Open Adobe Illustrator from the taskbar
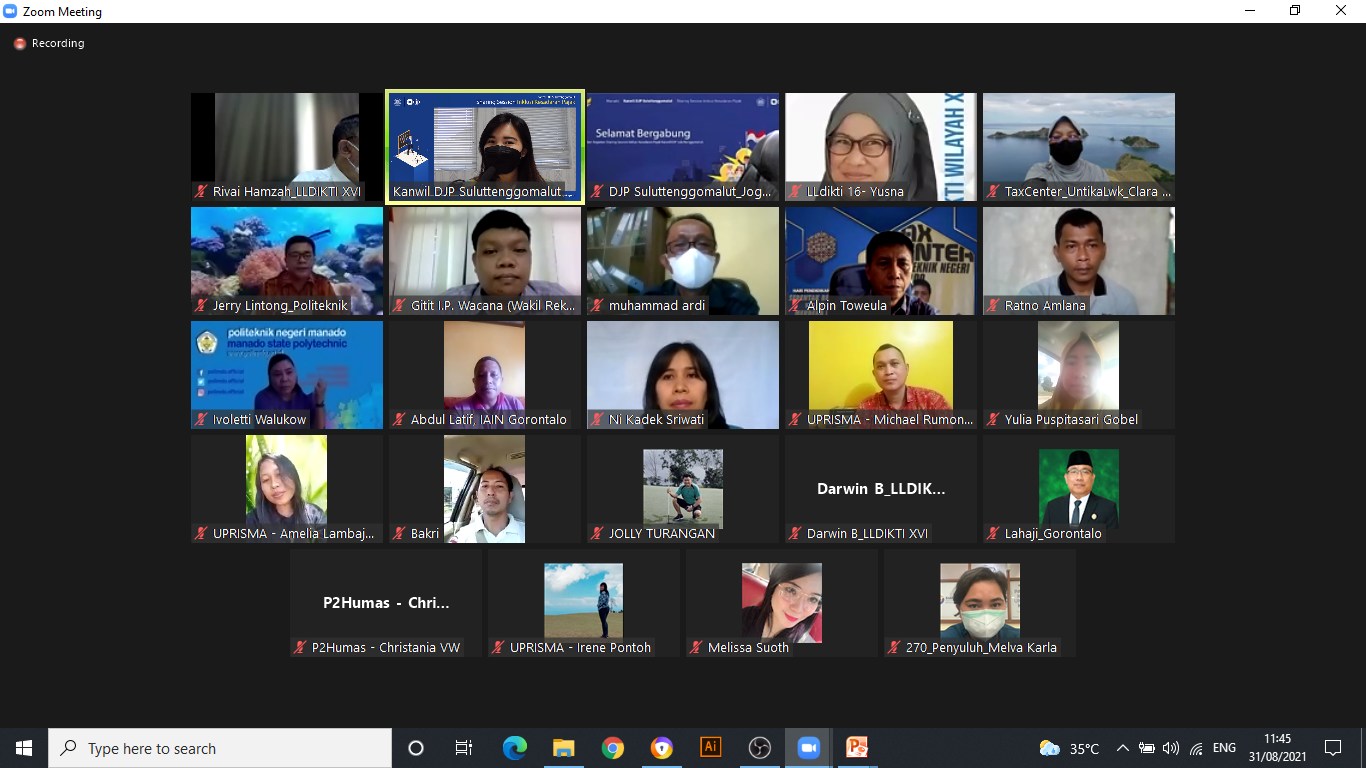Image resolution: width=1366 pixels, height=768 pixels. click(710, 748)
